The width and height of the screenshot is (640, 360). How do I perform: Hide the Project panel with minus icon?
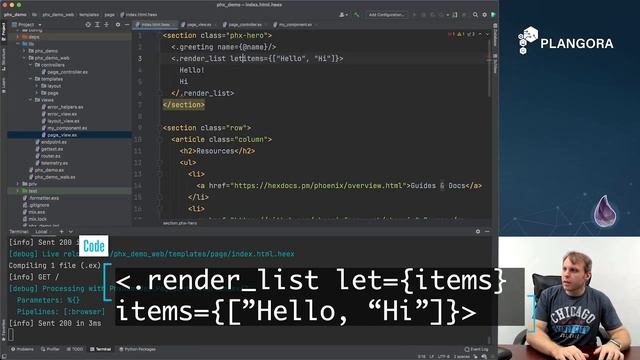coord(127,25)
